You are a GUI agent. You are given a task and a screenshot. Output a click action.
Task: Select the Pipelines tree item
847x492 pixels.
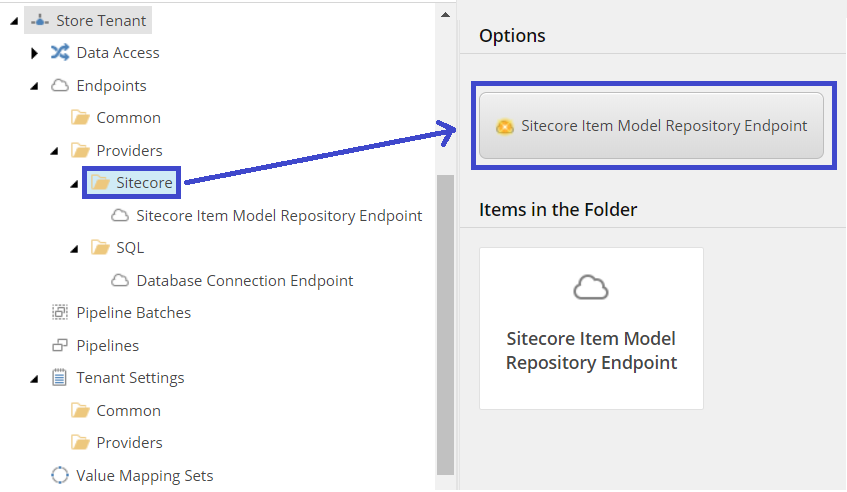pyautogui.click(x=107, y=346)
